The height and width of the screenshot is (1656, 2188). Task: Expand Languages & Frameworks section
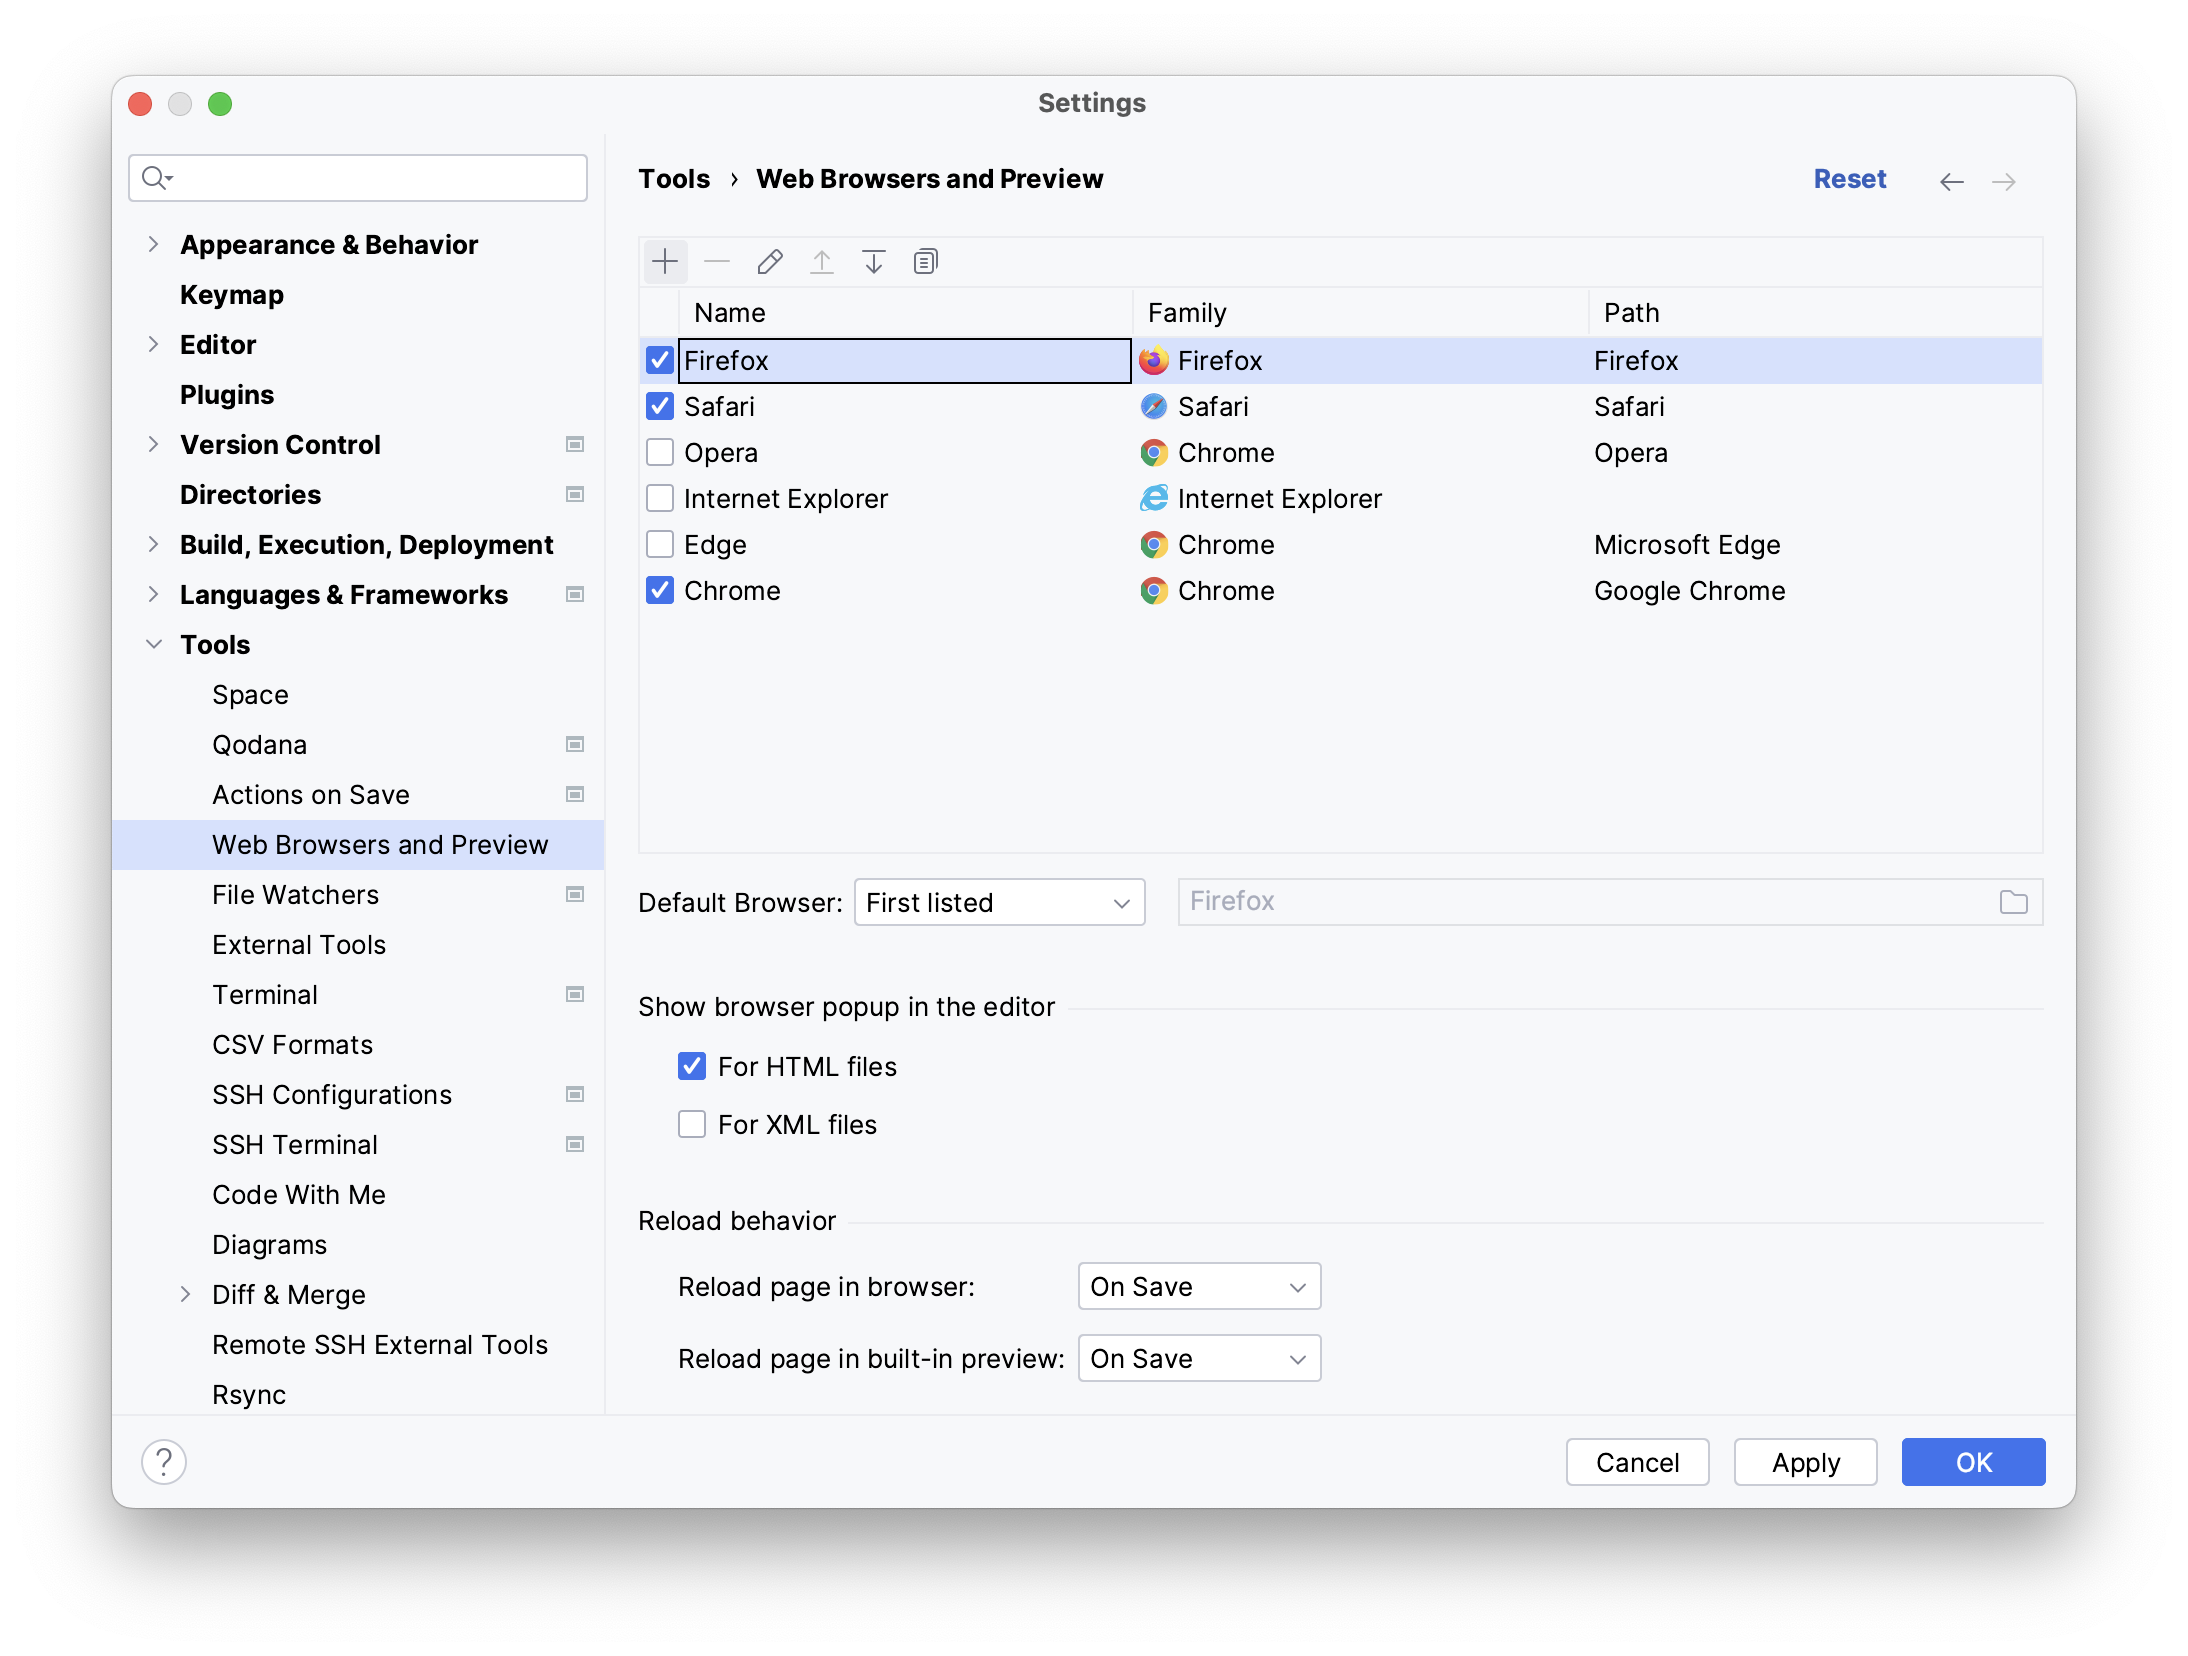point(153,594)
